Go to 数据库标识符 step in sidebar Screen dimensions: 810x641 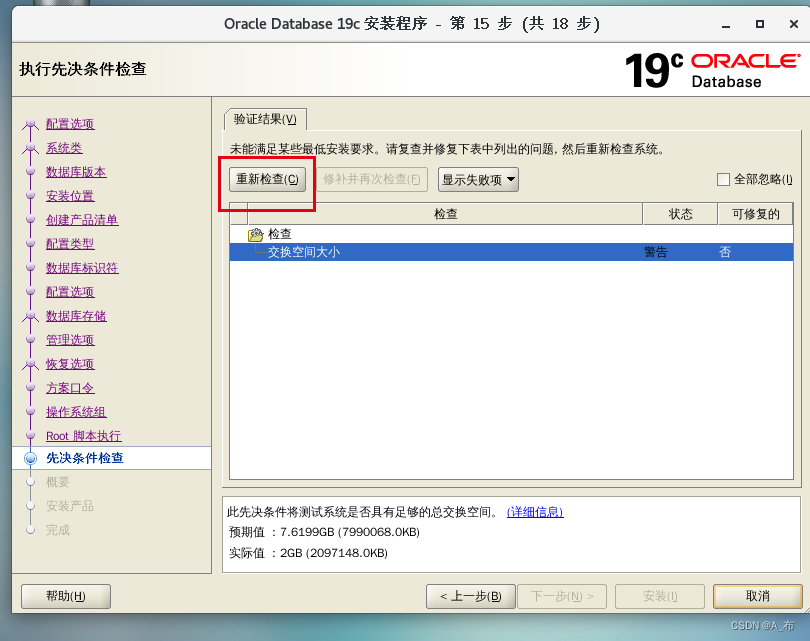point(82,268)
